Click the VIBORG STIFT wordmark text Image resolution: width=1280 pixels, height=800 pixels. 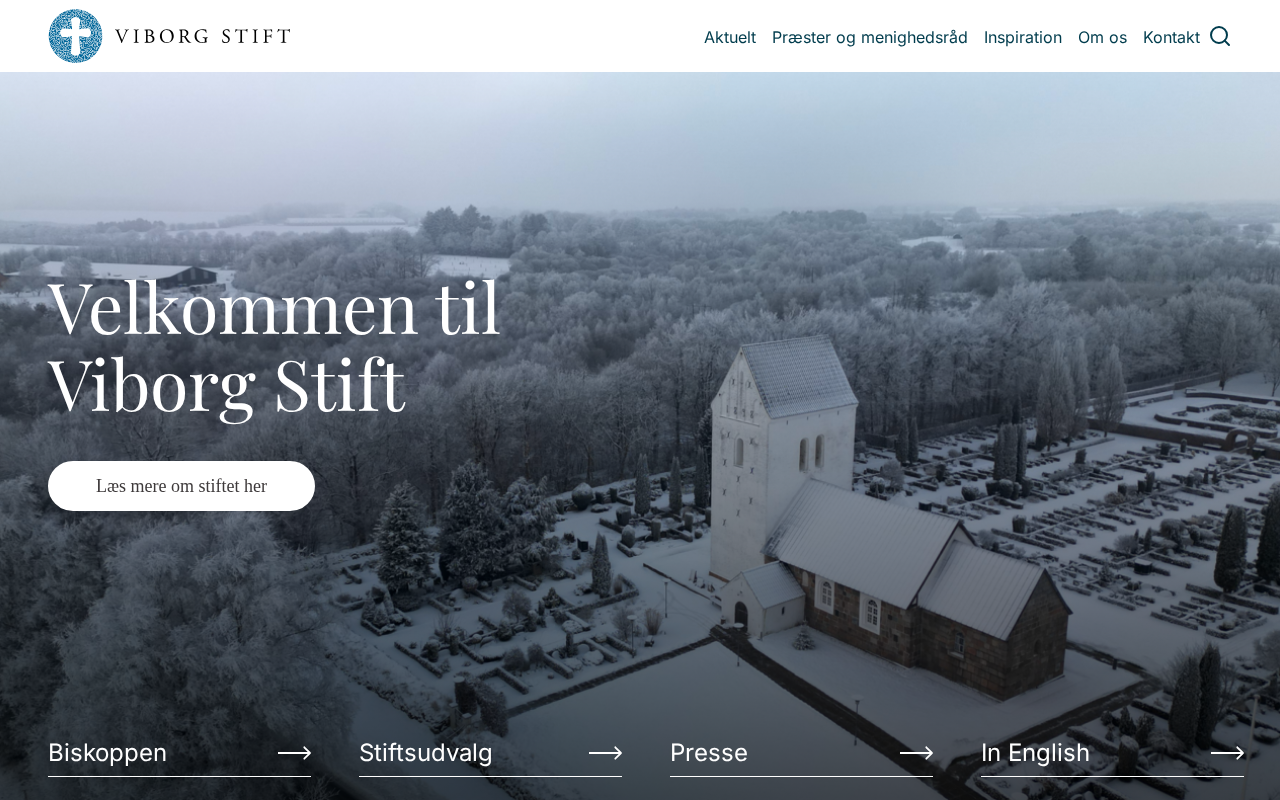[203, 37]
